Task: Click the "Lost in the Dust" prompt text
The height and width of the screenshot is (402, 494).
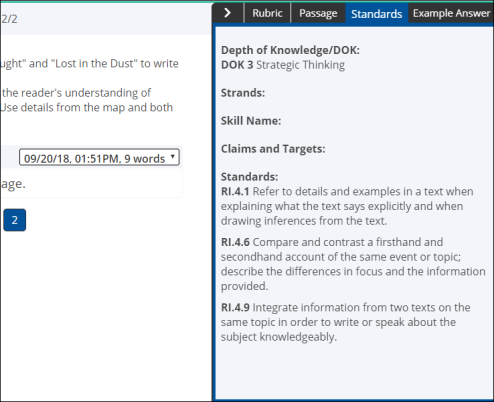Action: (94, 64)
